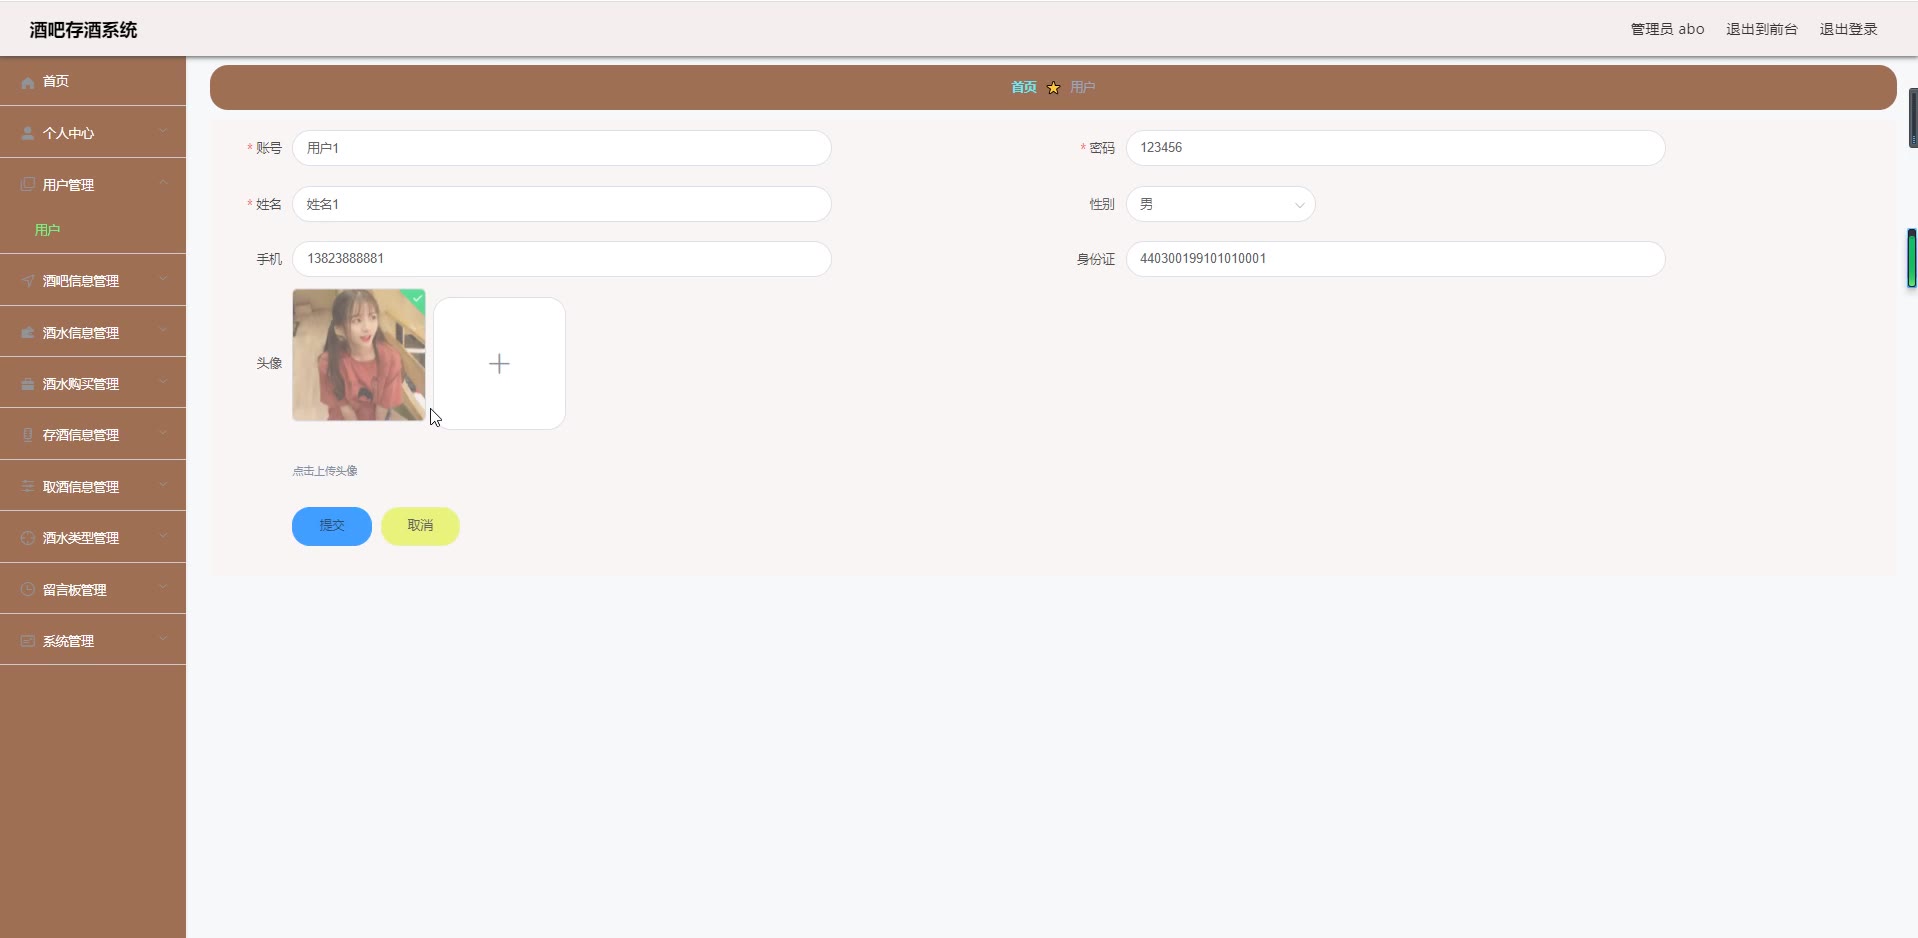The height and width of the screenshot is (938, 1918).
Task: Open the 酒水信息管理 menu label
Action: pos(80,333)
